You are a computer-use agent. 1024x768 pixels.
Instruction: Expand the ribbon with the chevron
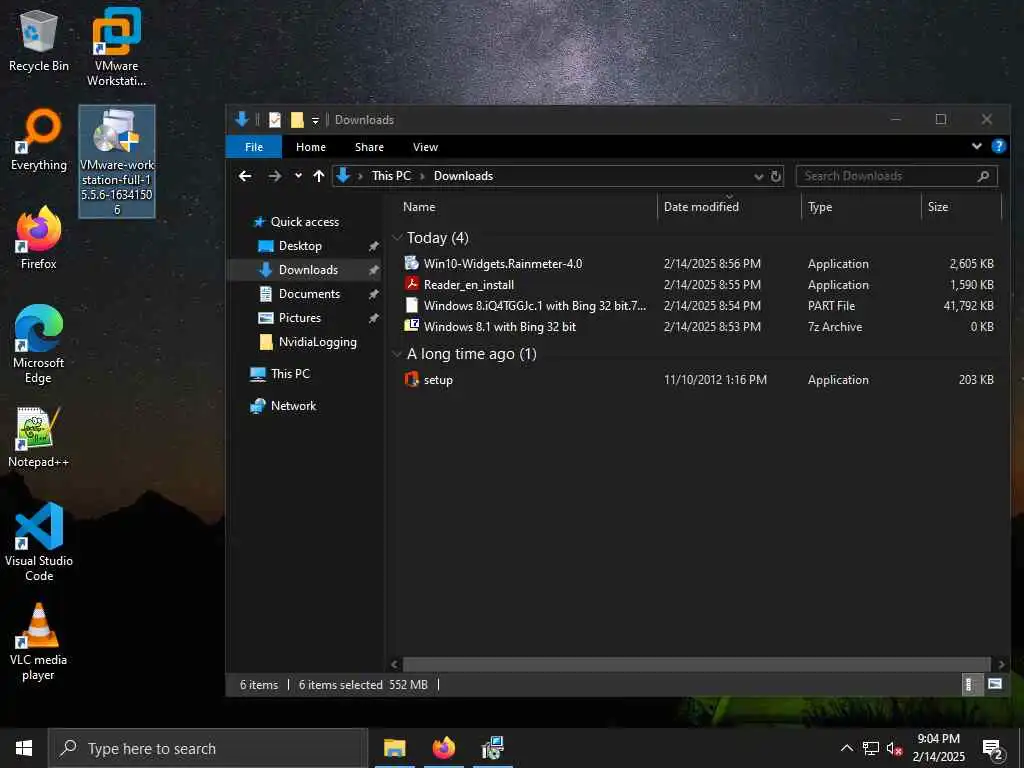(977, 146)
